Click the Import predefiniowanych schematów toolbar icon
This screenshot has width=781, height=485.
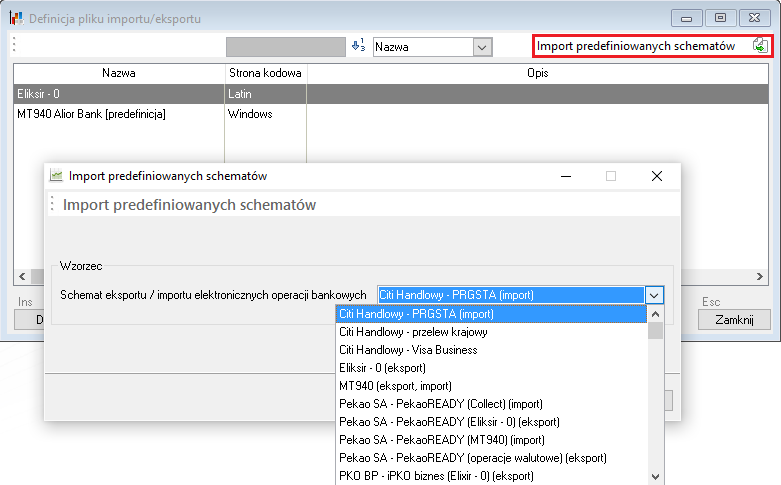click(760, 46)
